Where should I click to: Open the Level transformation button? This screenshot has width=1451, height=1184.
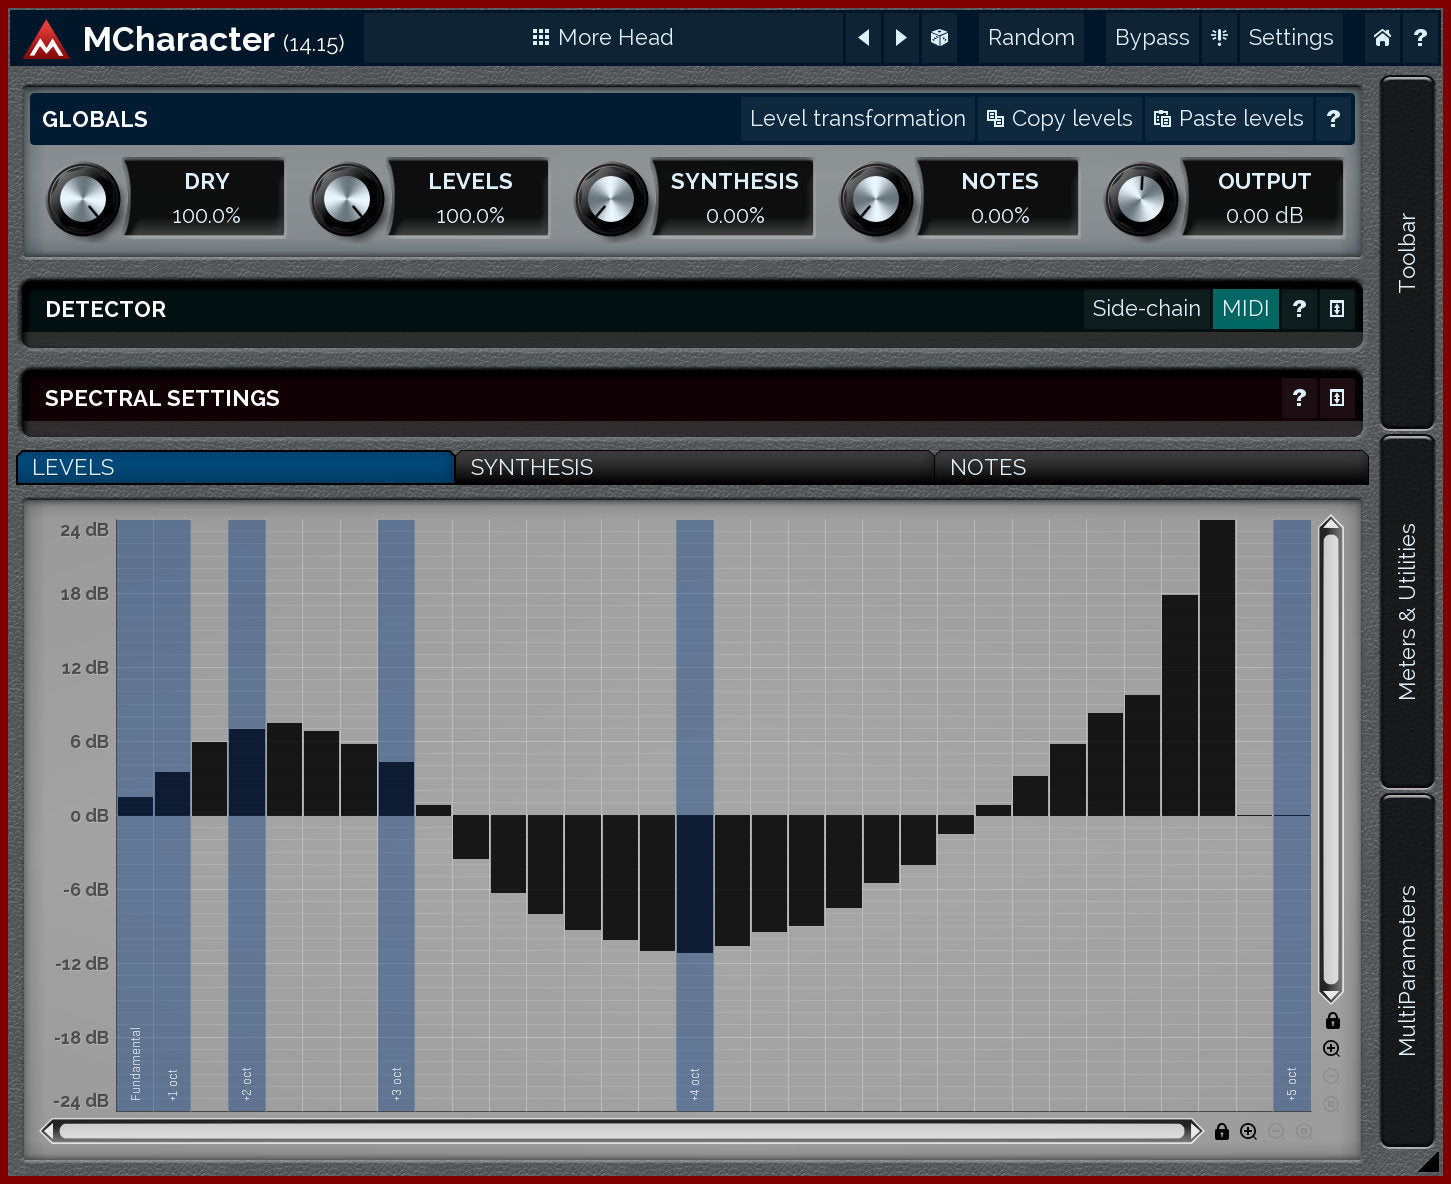pyautogui.click(x=857, y=119)
